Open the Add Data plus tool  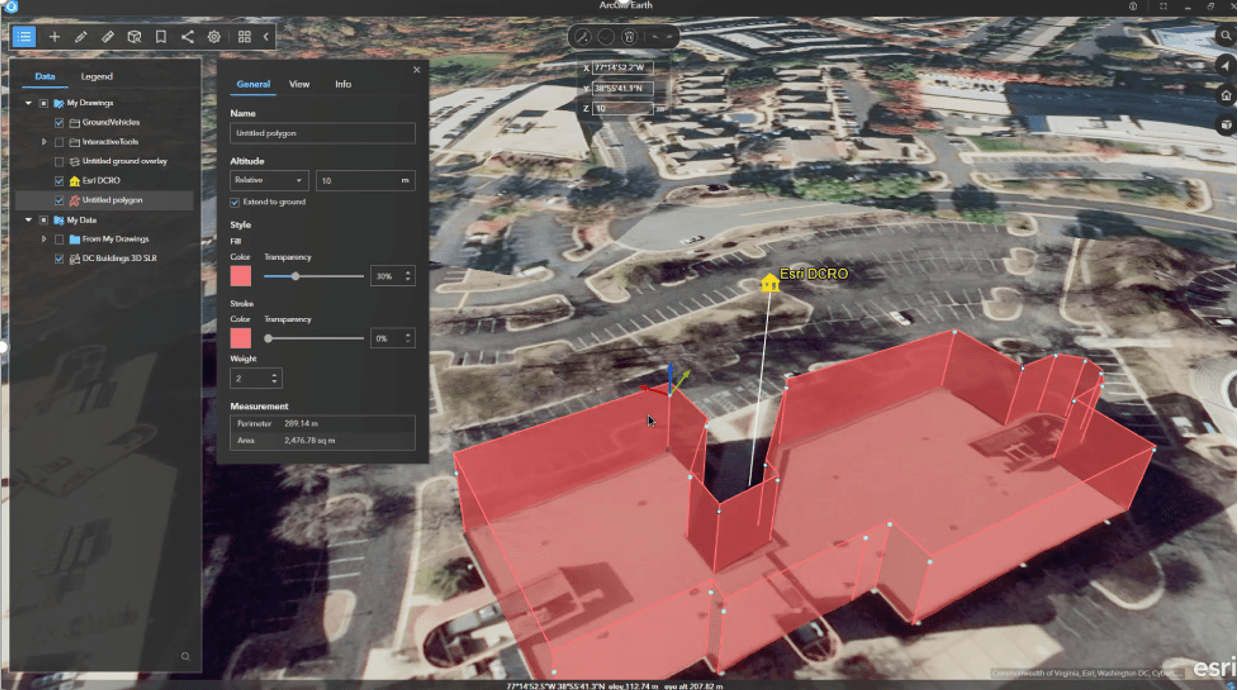click(x=54, y=37)
